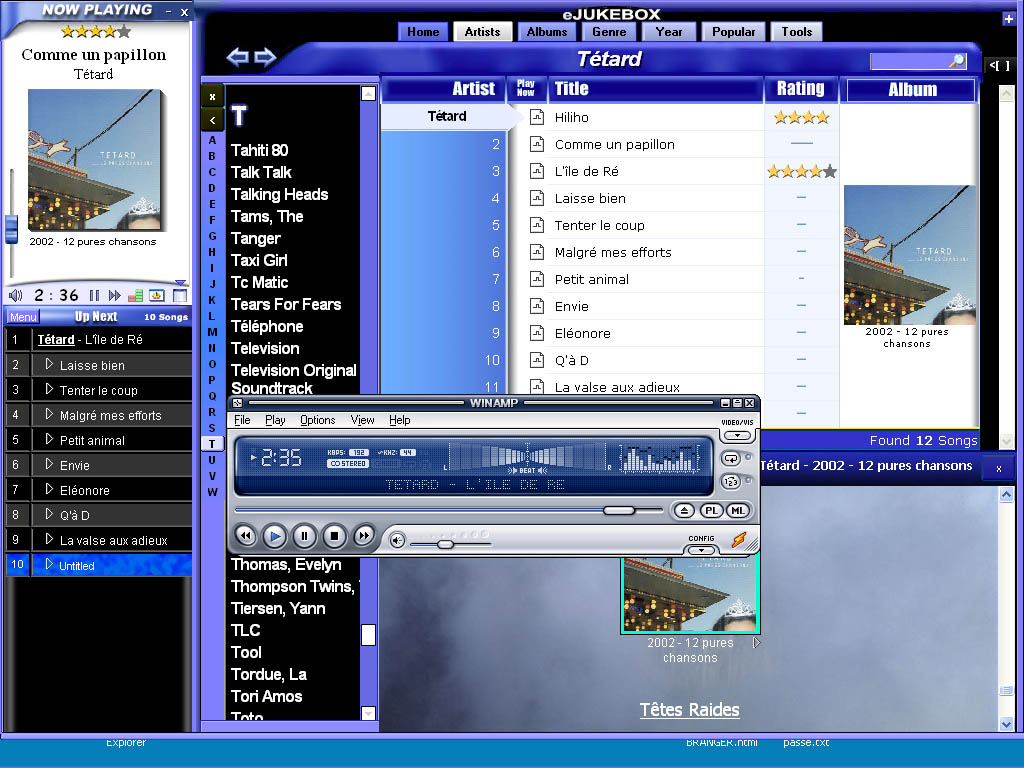Viewport: 1024px width, 768px height.
Task: Open the Up Next Menu
Action: coord(24,317)
